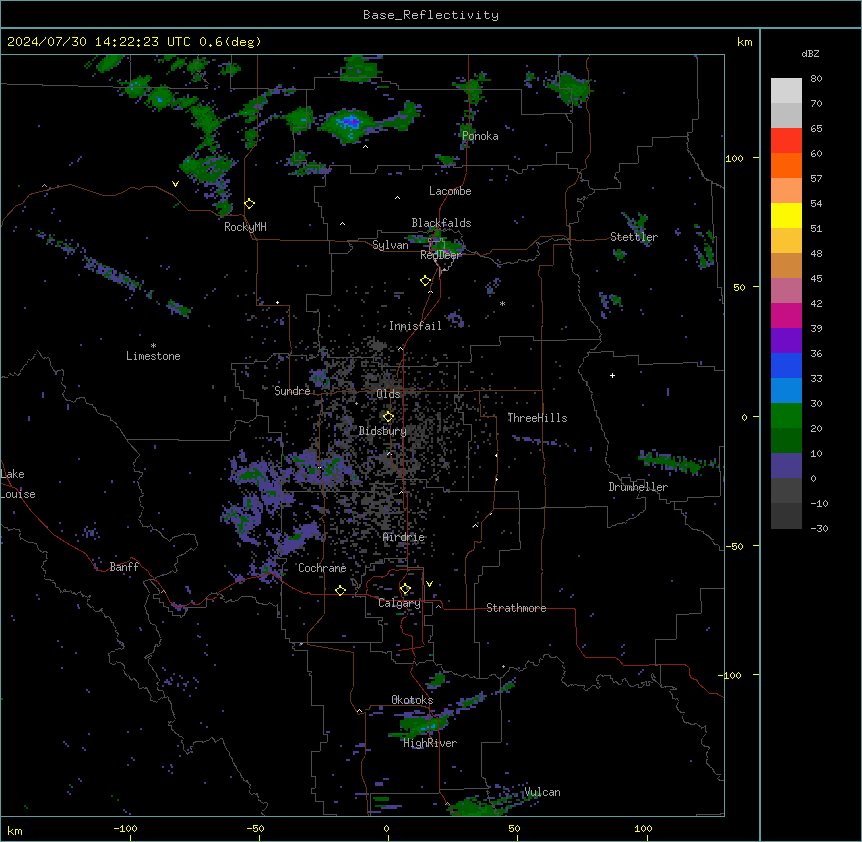Click the yellow diamond marker east of Cochrane
The height and width of the screenshot is (842, 862).
pos(340,590)
